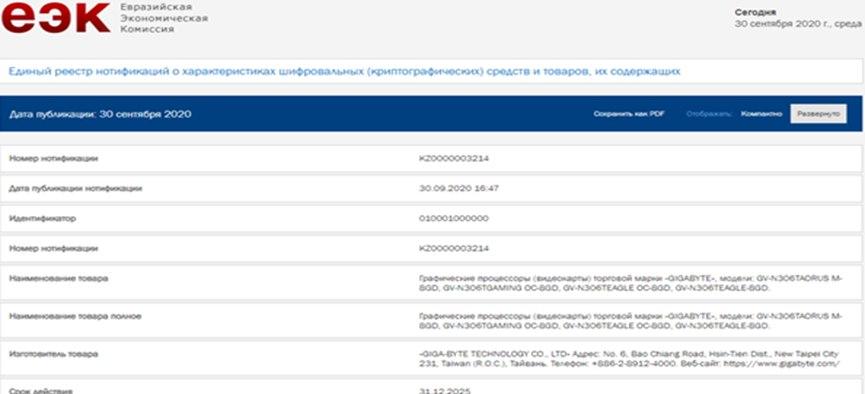Select the Развернуто view button
865x394 pixels.
818,114
